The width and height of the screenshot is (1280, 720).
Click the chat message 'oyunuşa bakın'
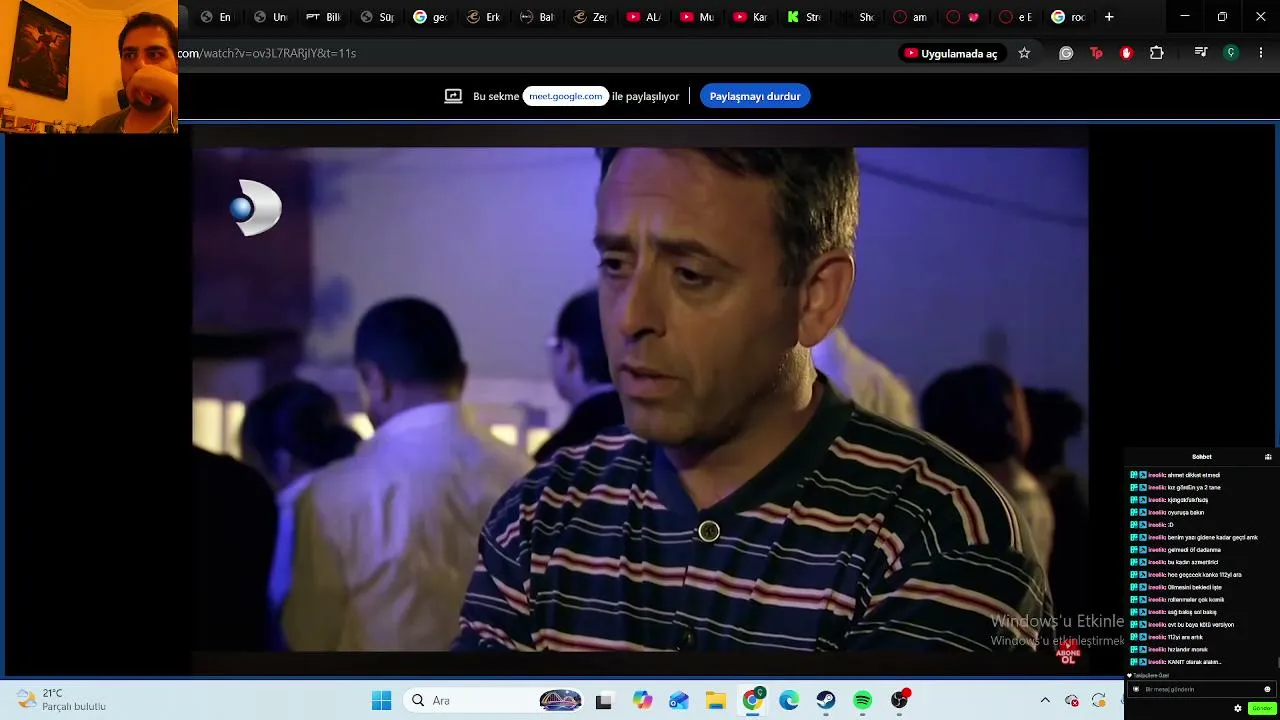pyautogui.click(x=1186, y=512)
